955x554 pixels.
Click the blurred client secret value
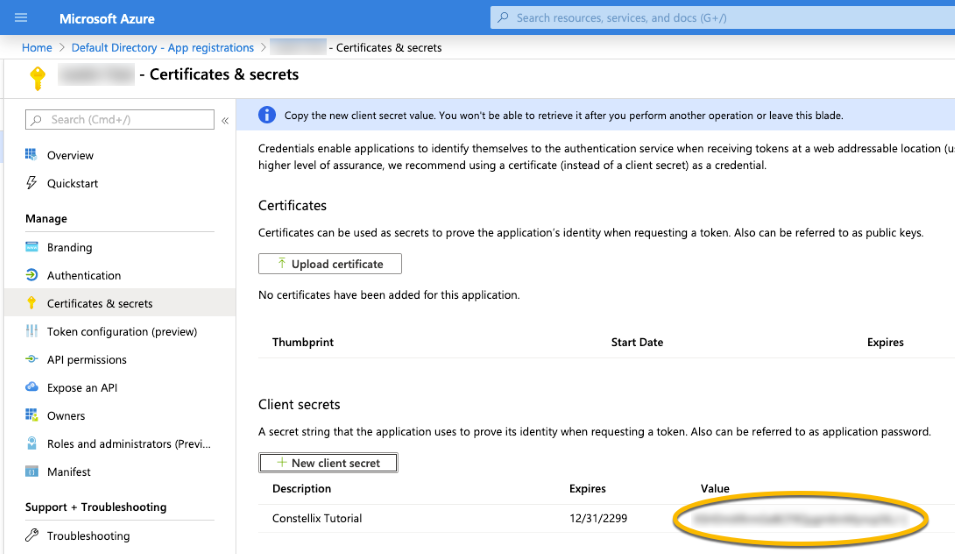pyautogui.click(x=801, y=519)
